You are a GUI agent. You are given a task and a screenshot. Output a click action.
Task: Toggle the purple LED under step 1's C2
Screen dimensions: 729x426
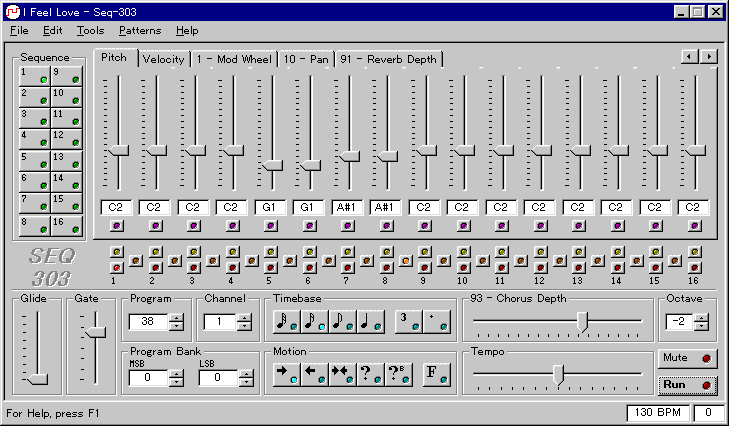[x=116, y=226]
